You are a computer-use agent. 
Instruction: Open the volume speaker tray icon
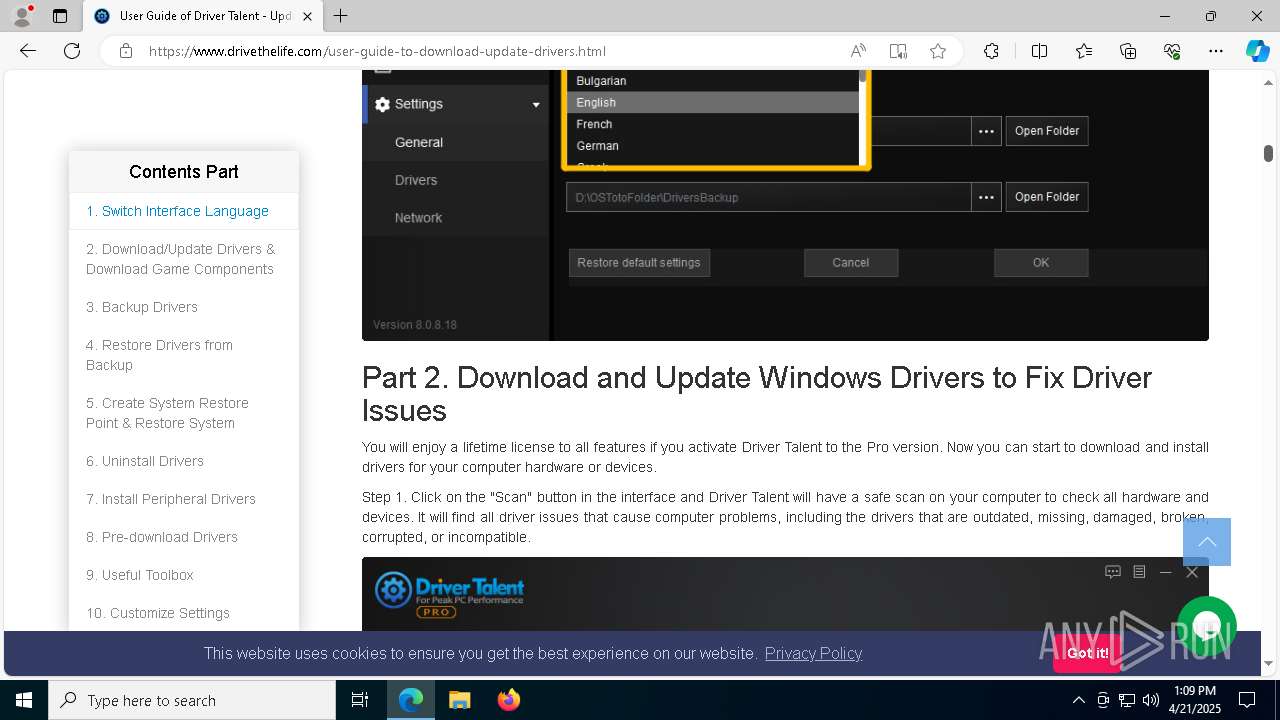coord(1151,700)
